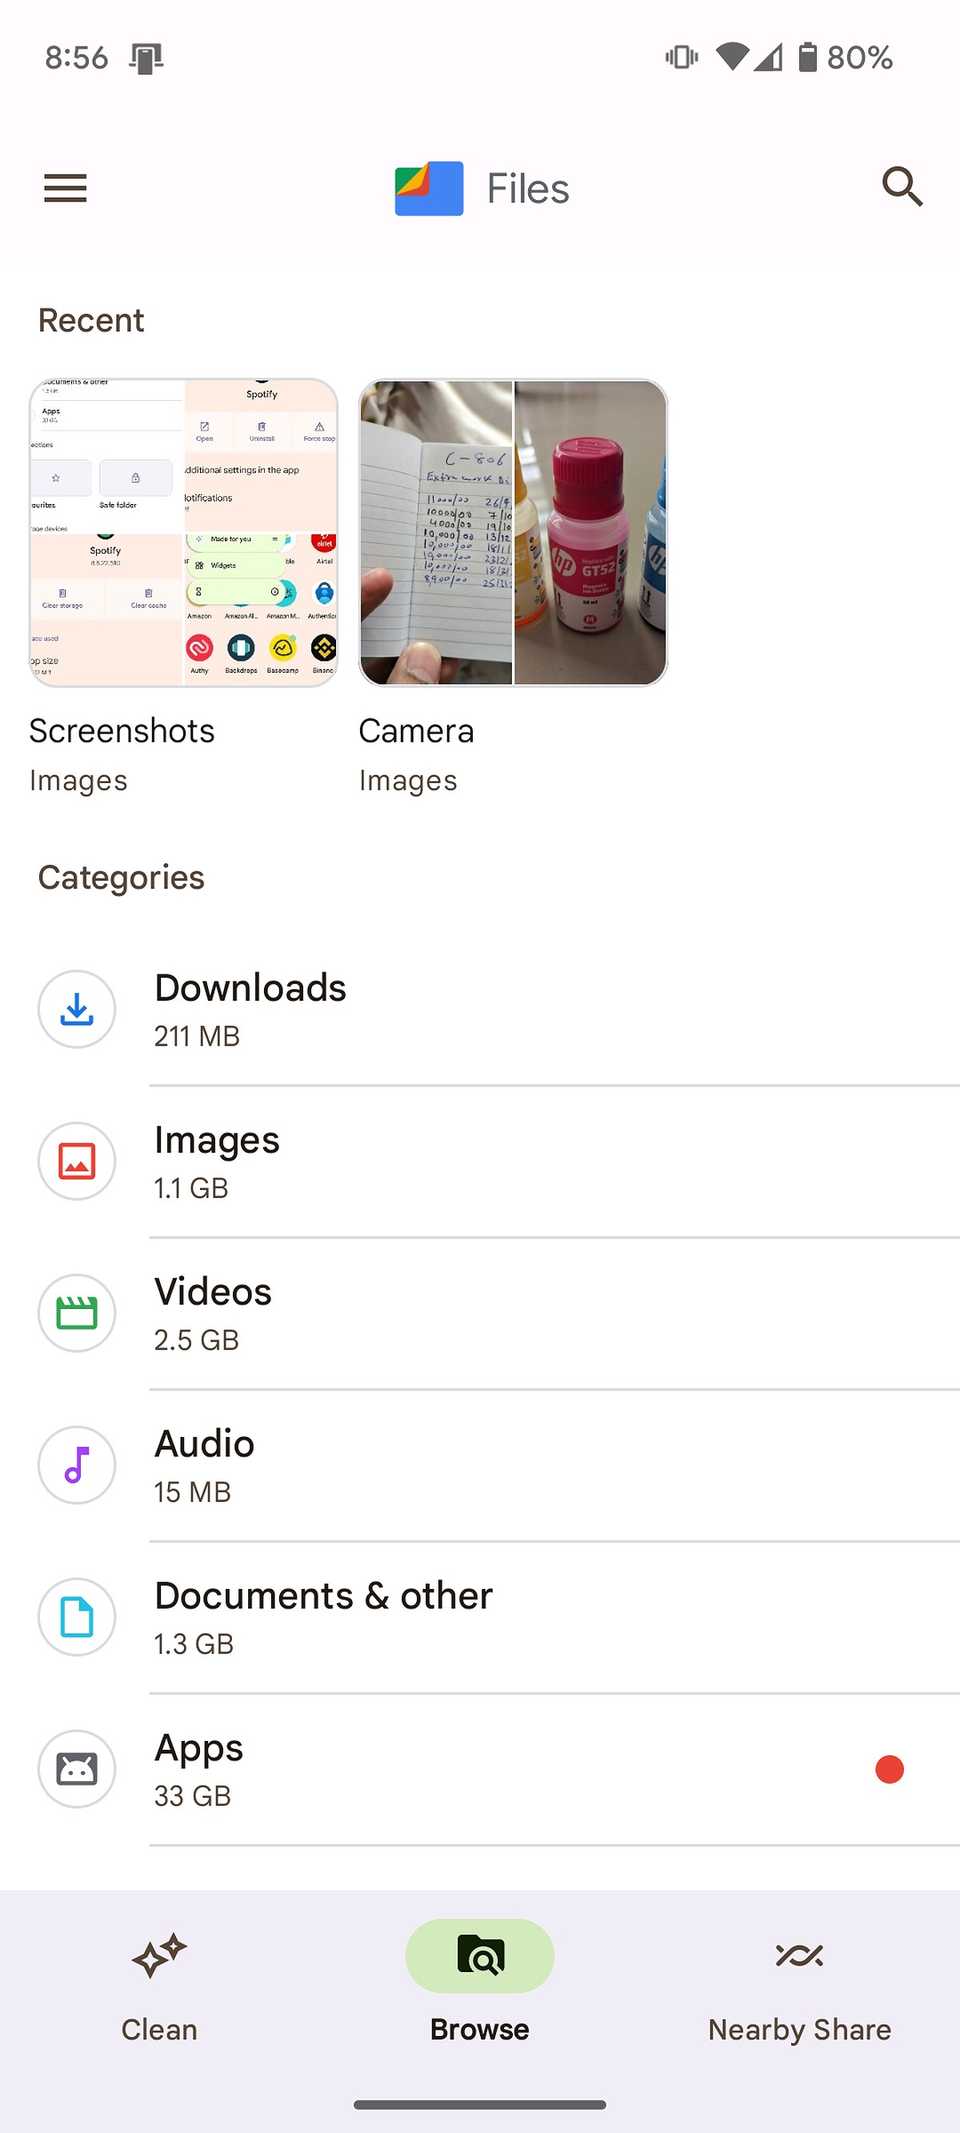The width and height of the screenshot is (960, 2133).
Task: Tap the Wi-Fi status icon
Action: tap(733, 57)
